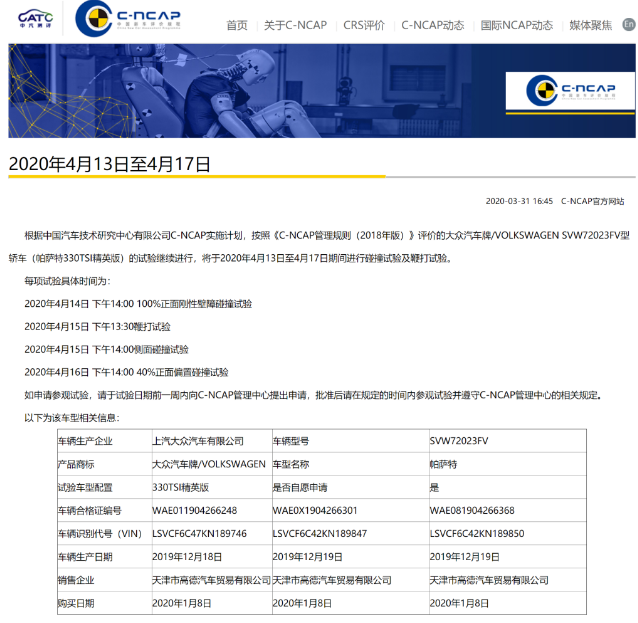
Task: Click the 销售企业 table cell
Action: pyautogui.click(x=105, y=580)
